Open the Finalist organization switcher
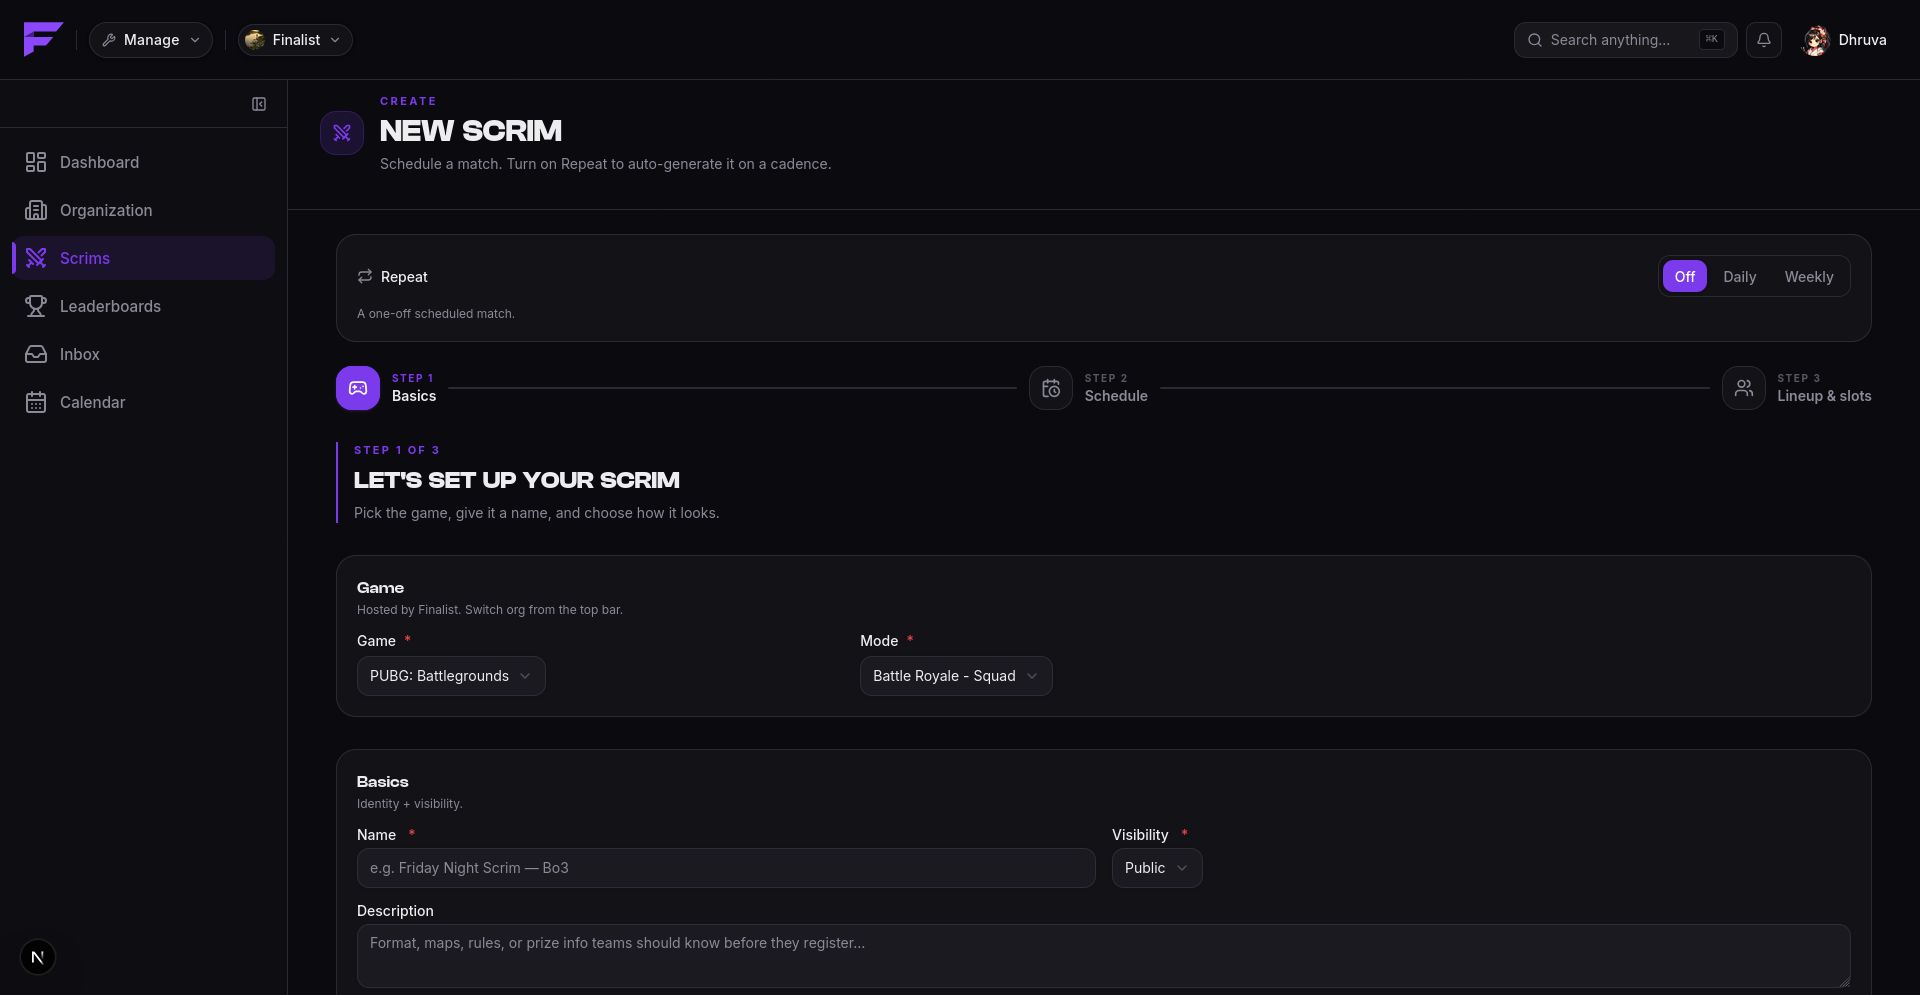1920x995 pixels. point(295,40)
